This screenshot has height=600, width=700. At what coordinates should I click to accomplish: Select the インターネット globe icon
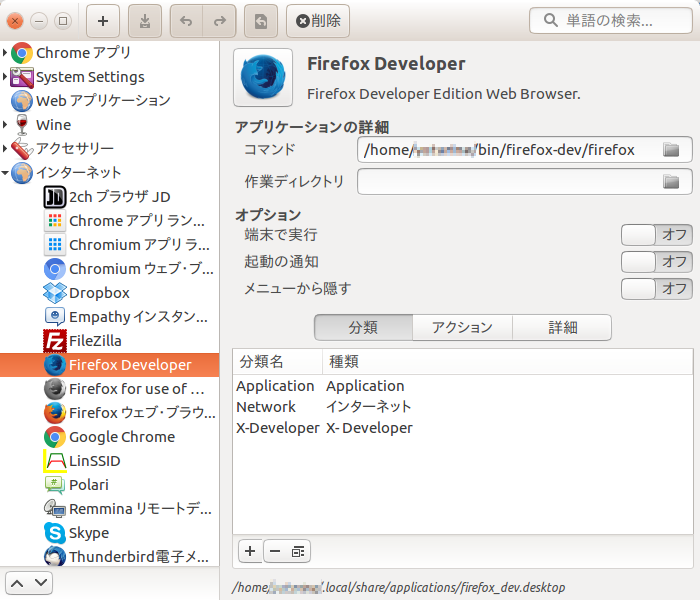pyautogui.click(x=22, y=173)
